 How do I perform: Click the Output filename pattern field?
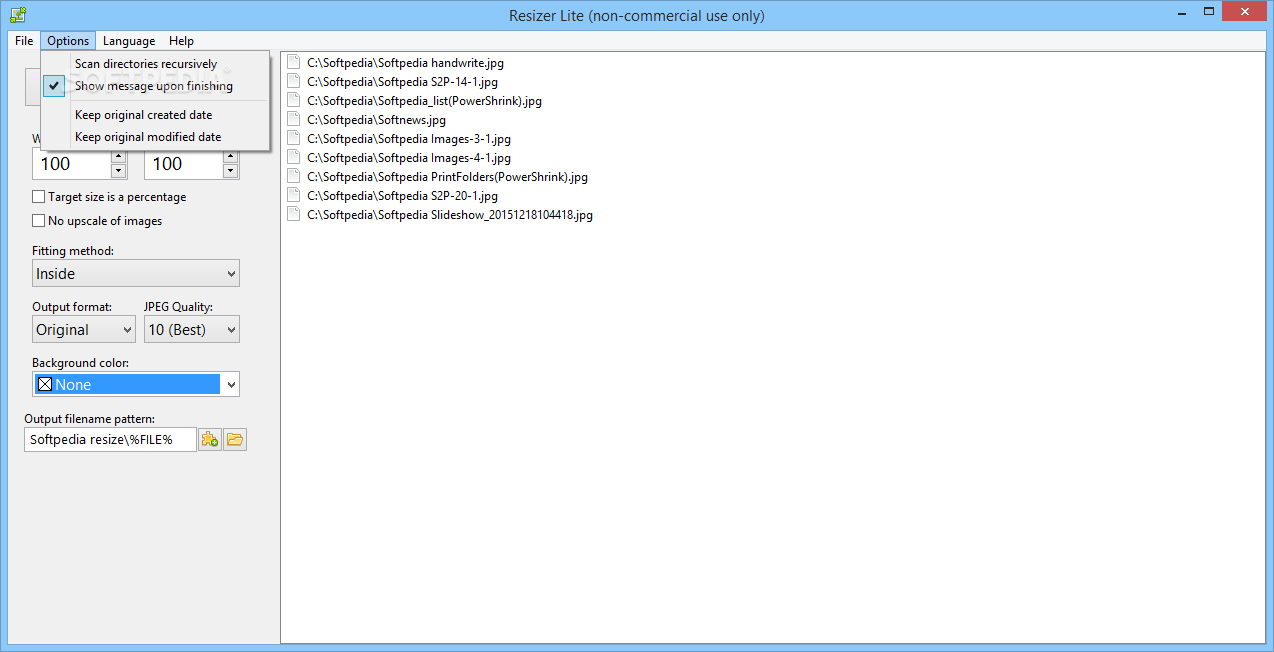click(110, 439)
